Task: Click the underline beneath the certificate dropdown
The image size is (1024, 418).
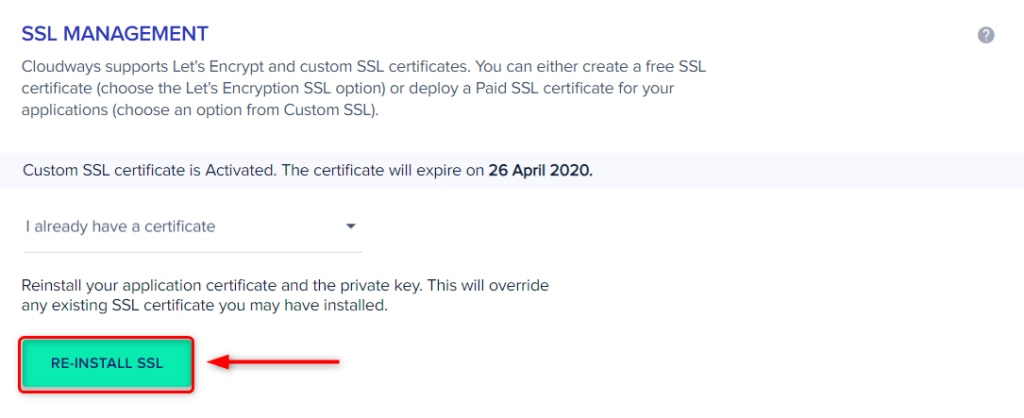Action: 190,252
